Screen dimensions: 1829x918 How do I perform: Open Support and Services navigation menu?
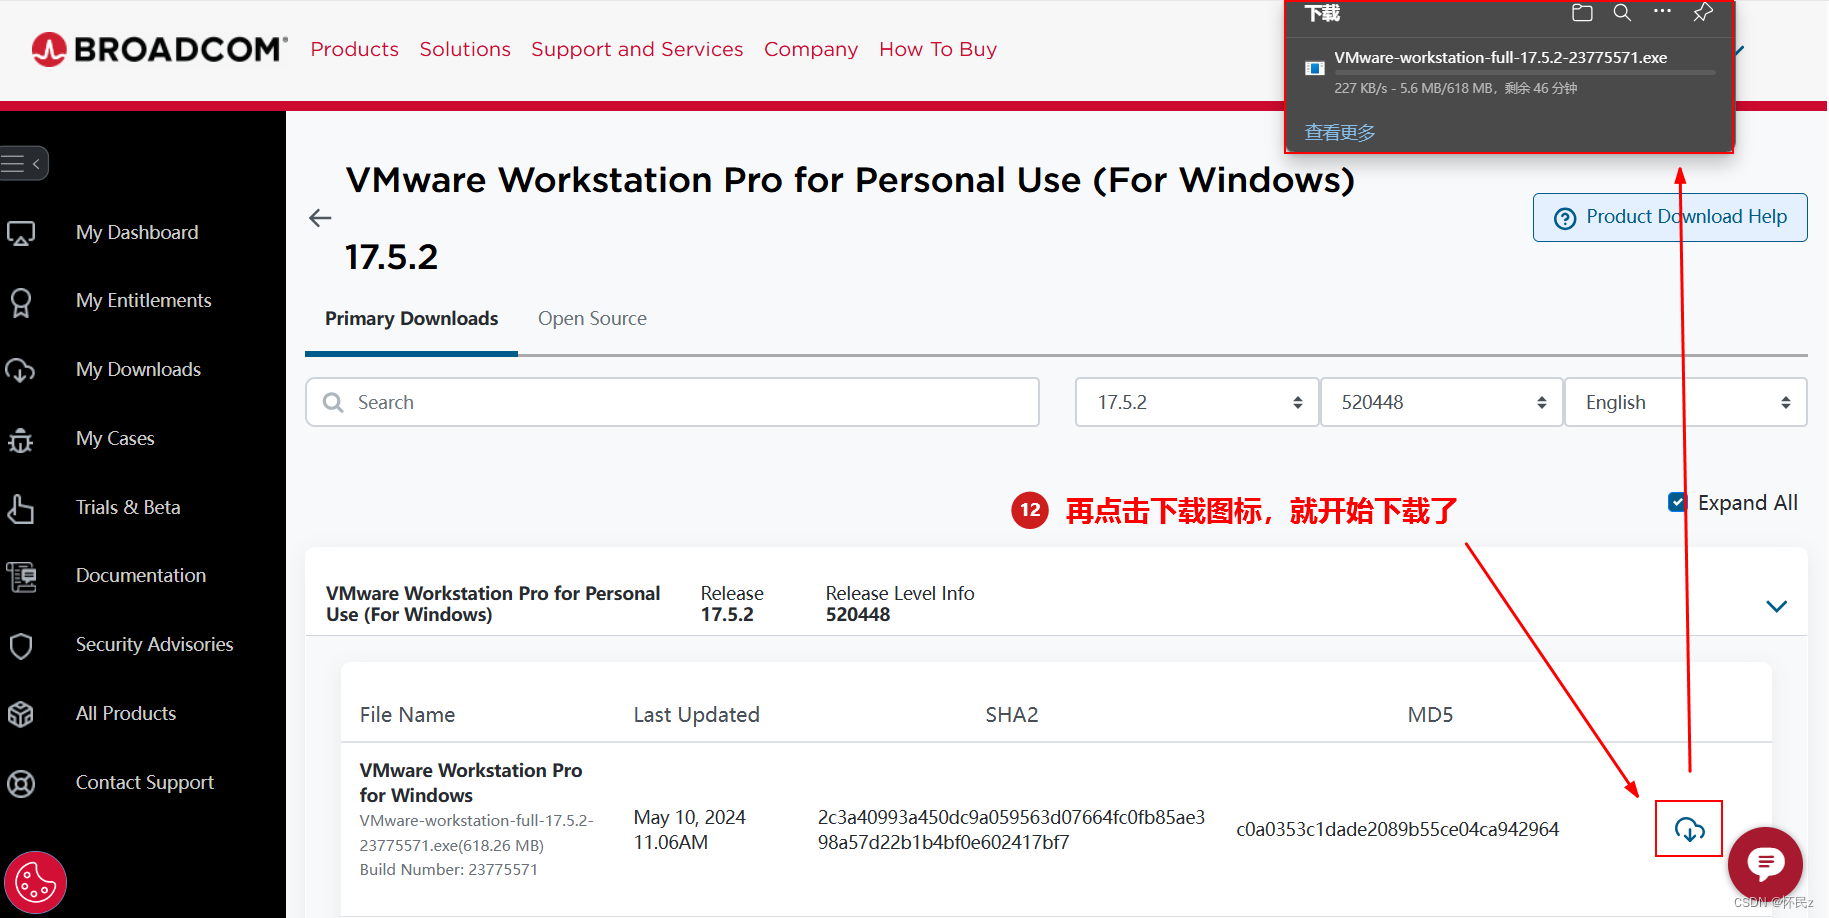637,49
